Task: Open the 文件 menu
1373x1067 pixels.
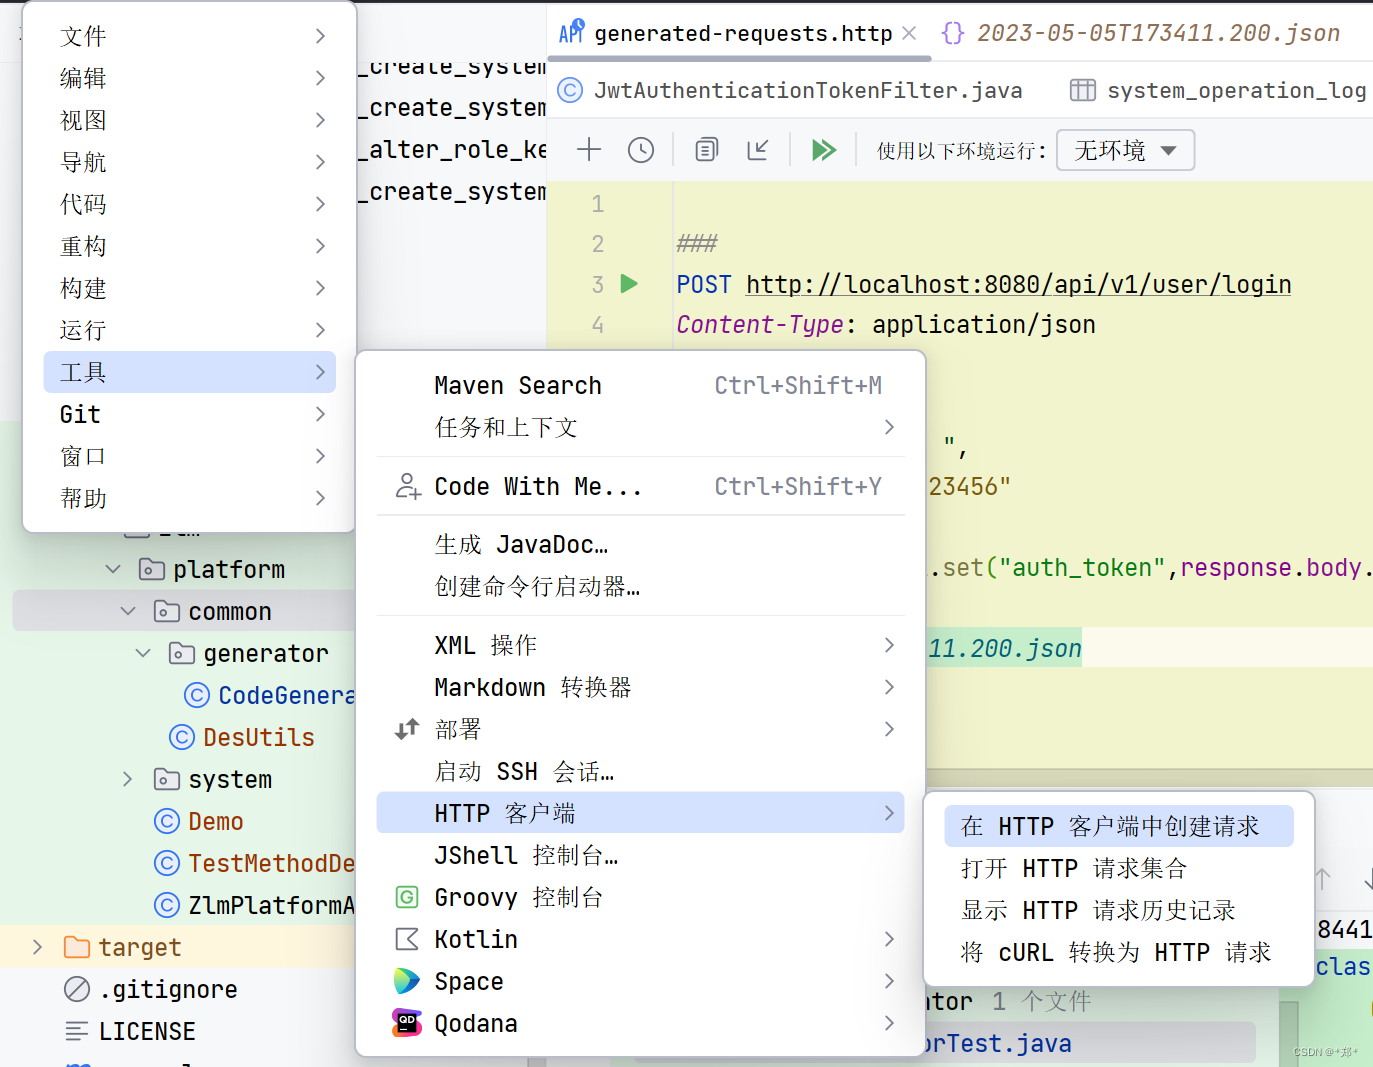Action: click(190, 36)
